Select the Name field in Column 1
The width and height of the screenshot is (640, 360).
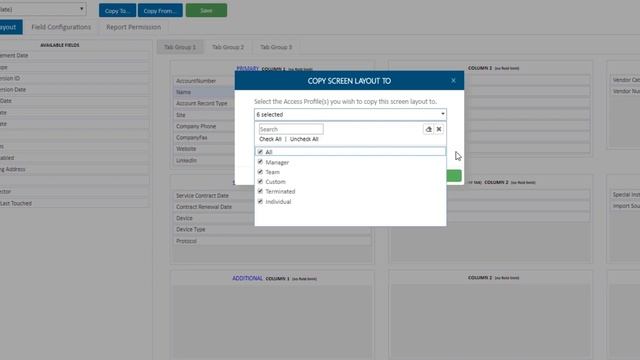[x=205, y=92]
